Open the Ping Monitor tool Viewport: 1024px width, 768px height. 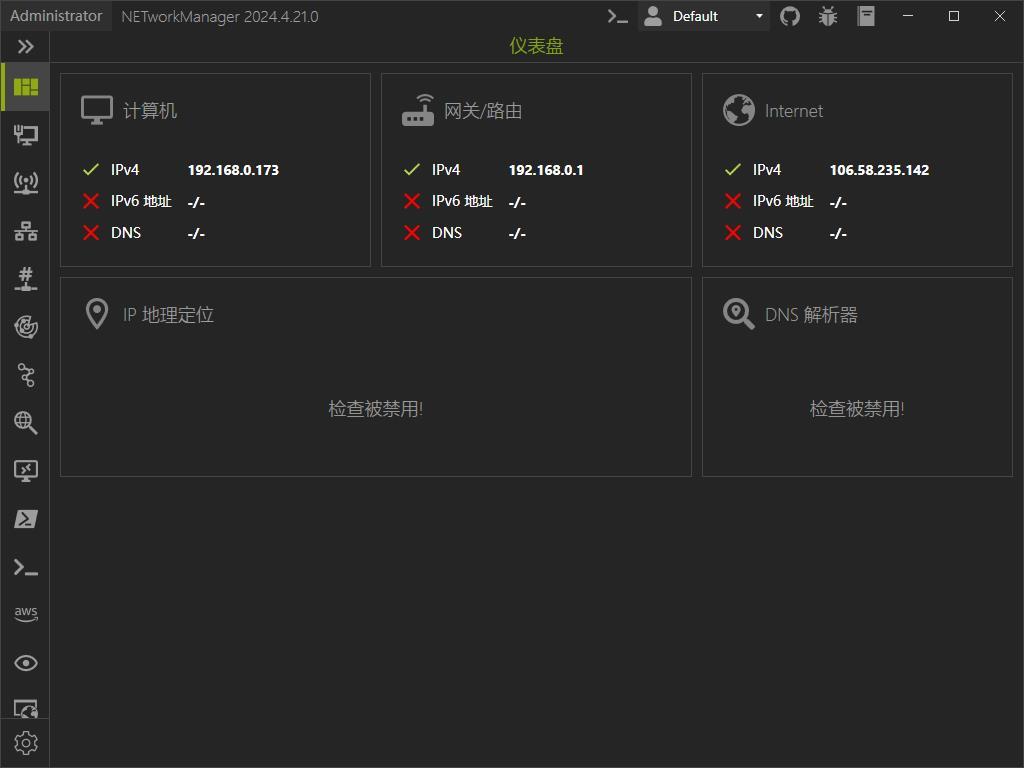click(x=25, y=327)
